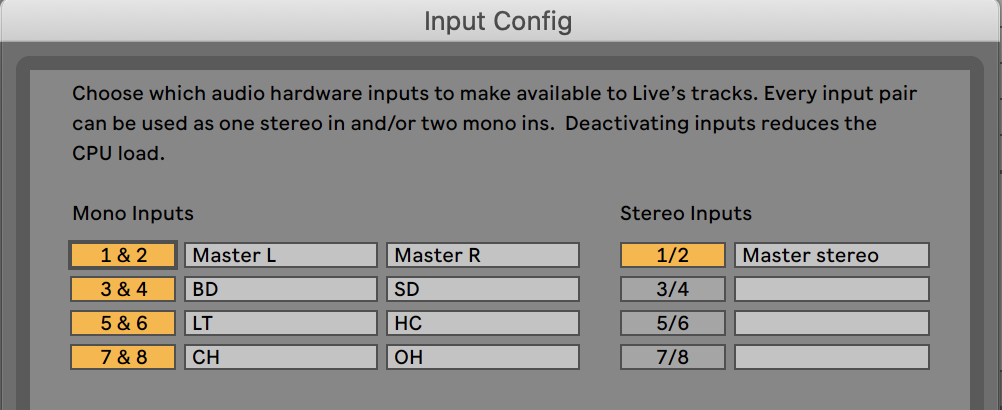The image size is (1002, 410).
Task: Select the Master L name field
Action: pos(281,255)
